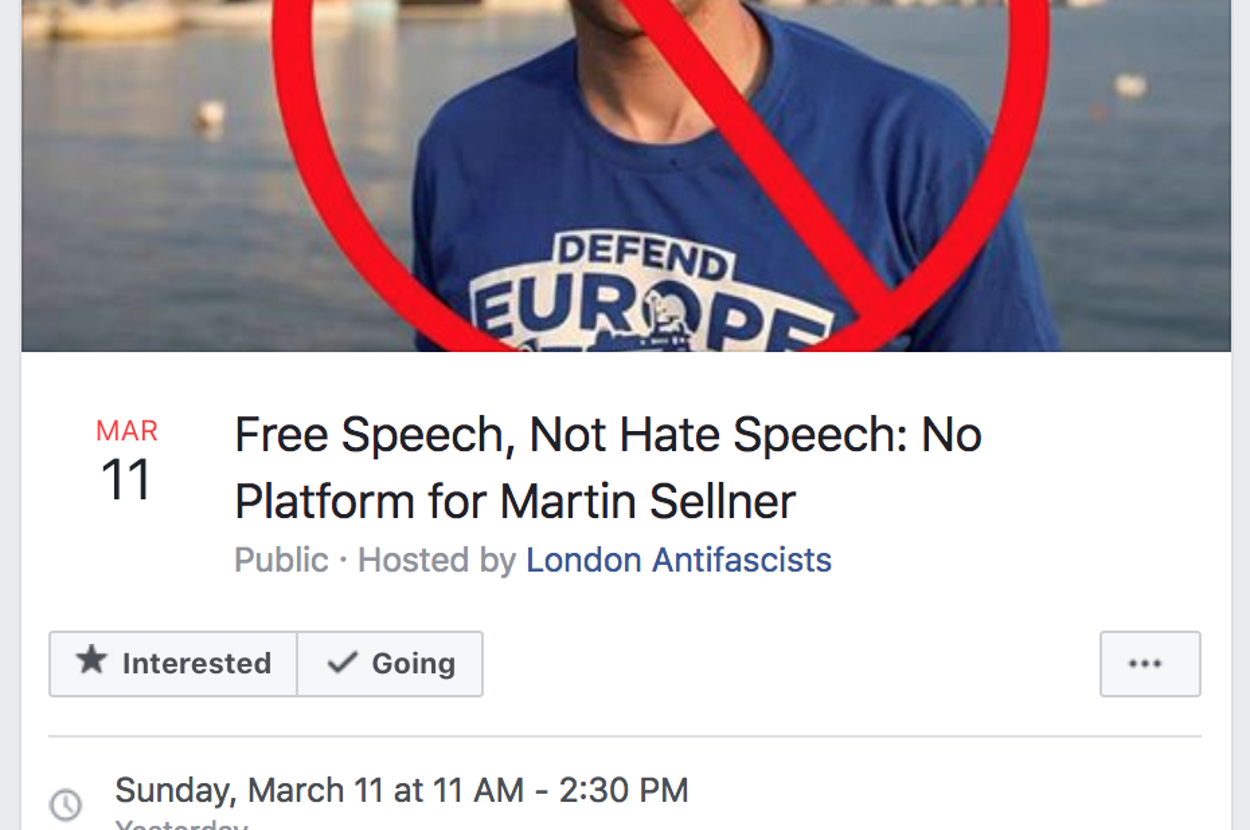Toggle Going for the Martin Sellner event
The height and width of the screenshot is (830, 1250).
[x=390, y=664]
